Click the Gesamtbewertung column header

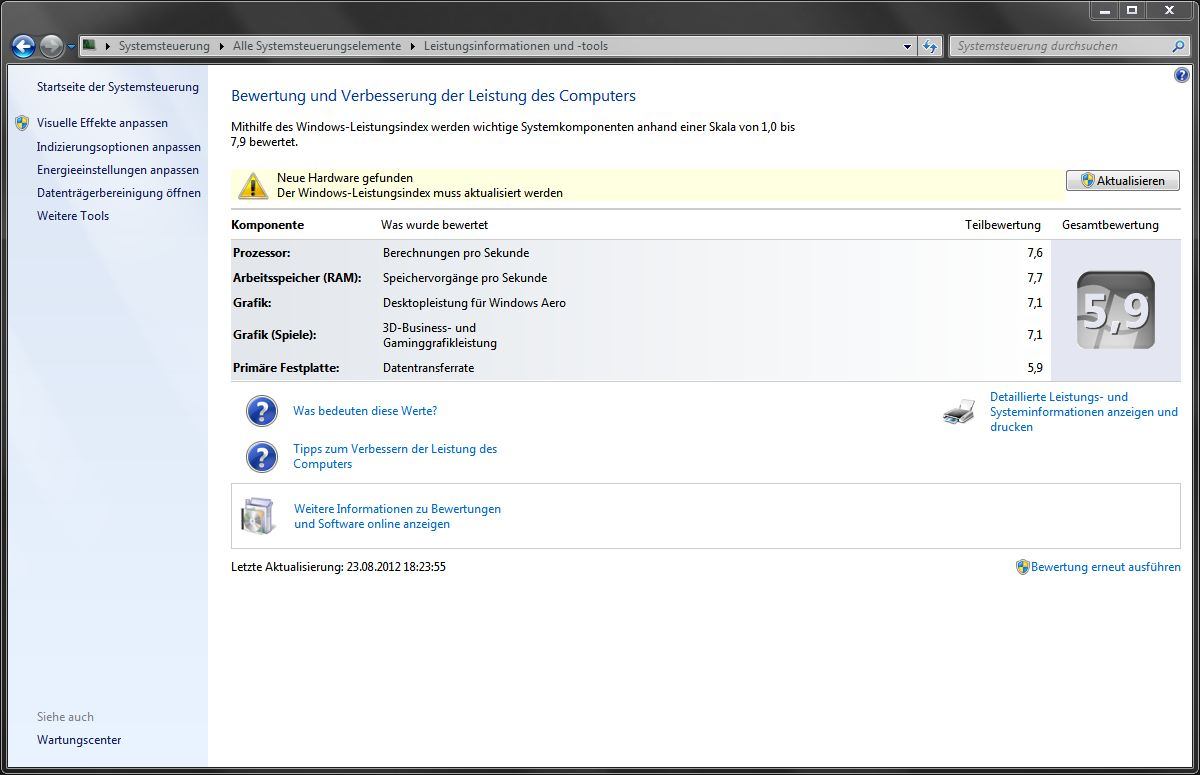coord(1110,225)
